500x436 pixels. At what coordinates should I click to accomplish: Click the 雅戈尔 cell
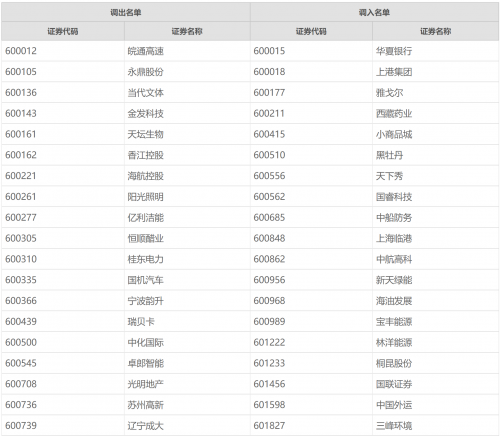[x=389, y=93]
